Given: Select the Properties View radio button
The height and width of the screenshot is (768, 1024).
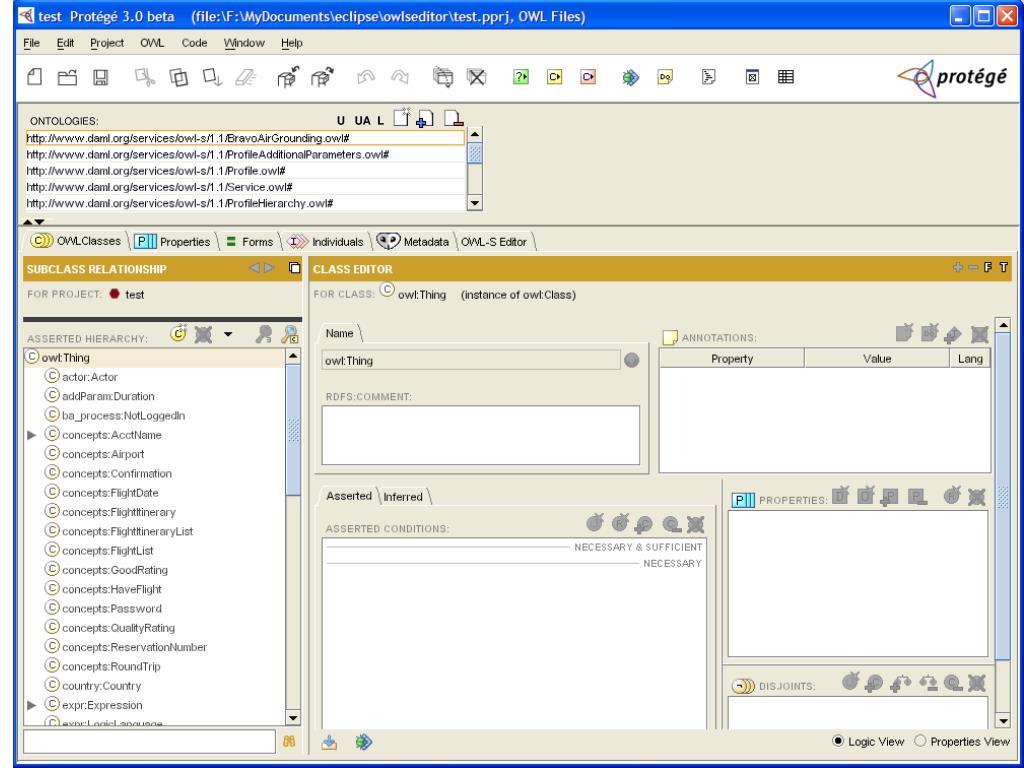Looking at the screenshot, I should 920,741.
